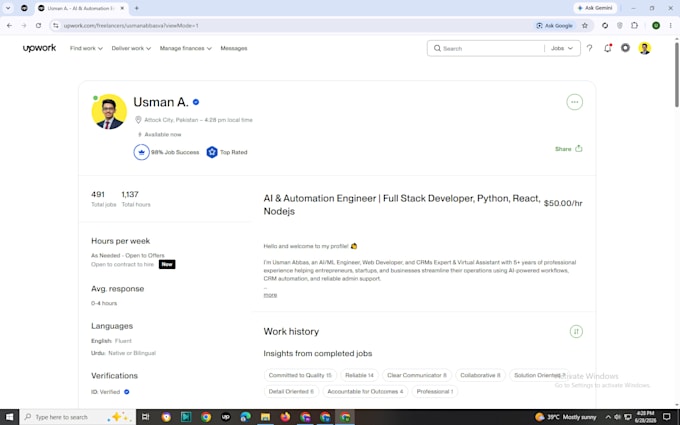Click the three-dot more options on the profile
Viewport: 680px width, 425px height.
pos(575,102)
